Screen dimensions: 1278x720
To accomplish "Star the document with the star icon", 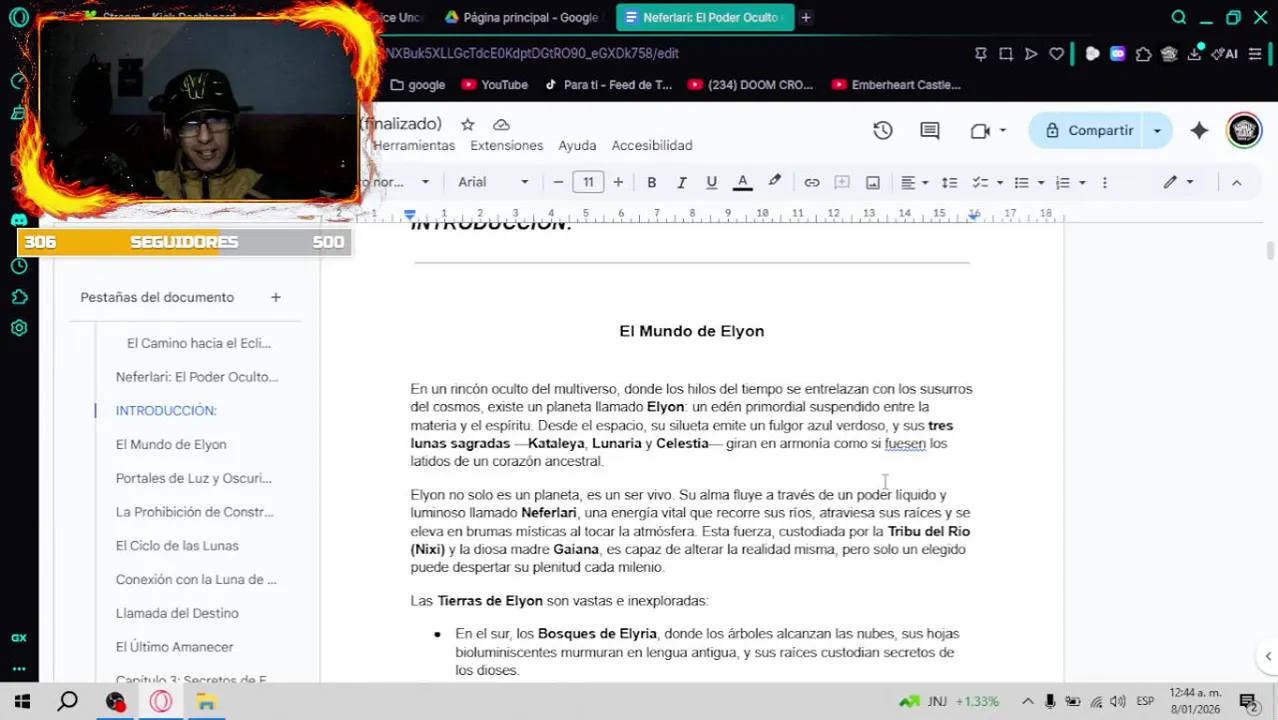I will tap(467, 124).
